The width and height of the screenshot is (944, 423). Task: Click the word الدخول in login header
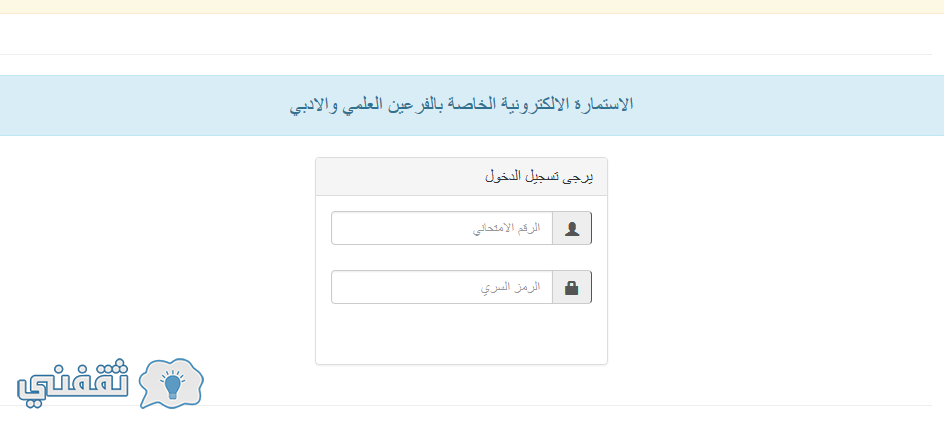coord(502,177)
